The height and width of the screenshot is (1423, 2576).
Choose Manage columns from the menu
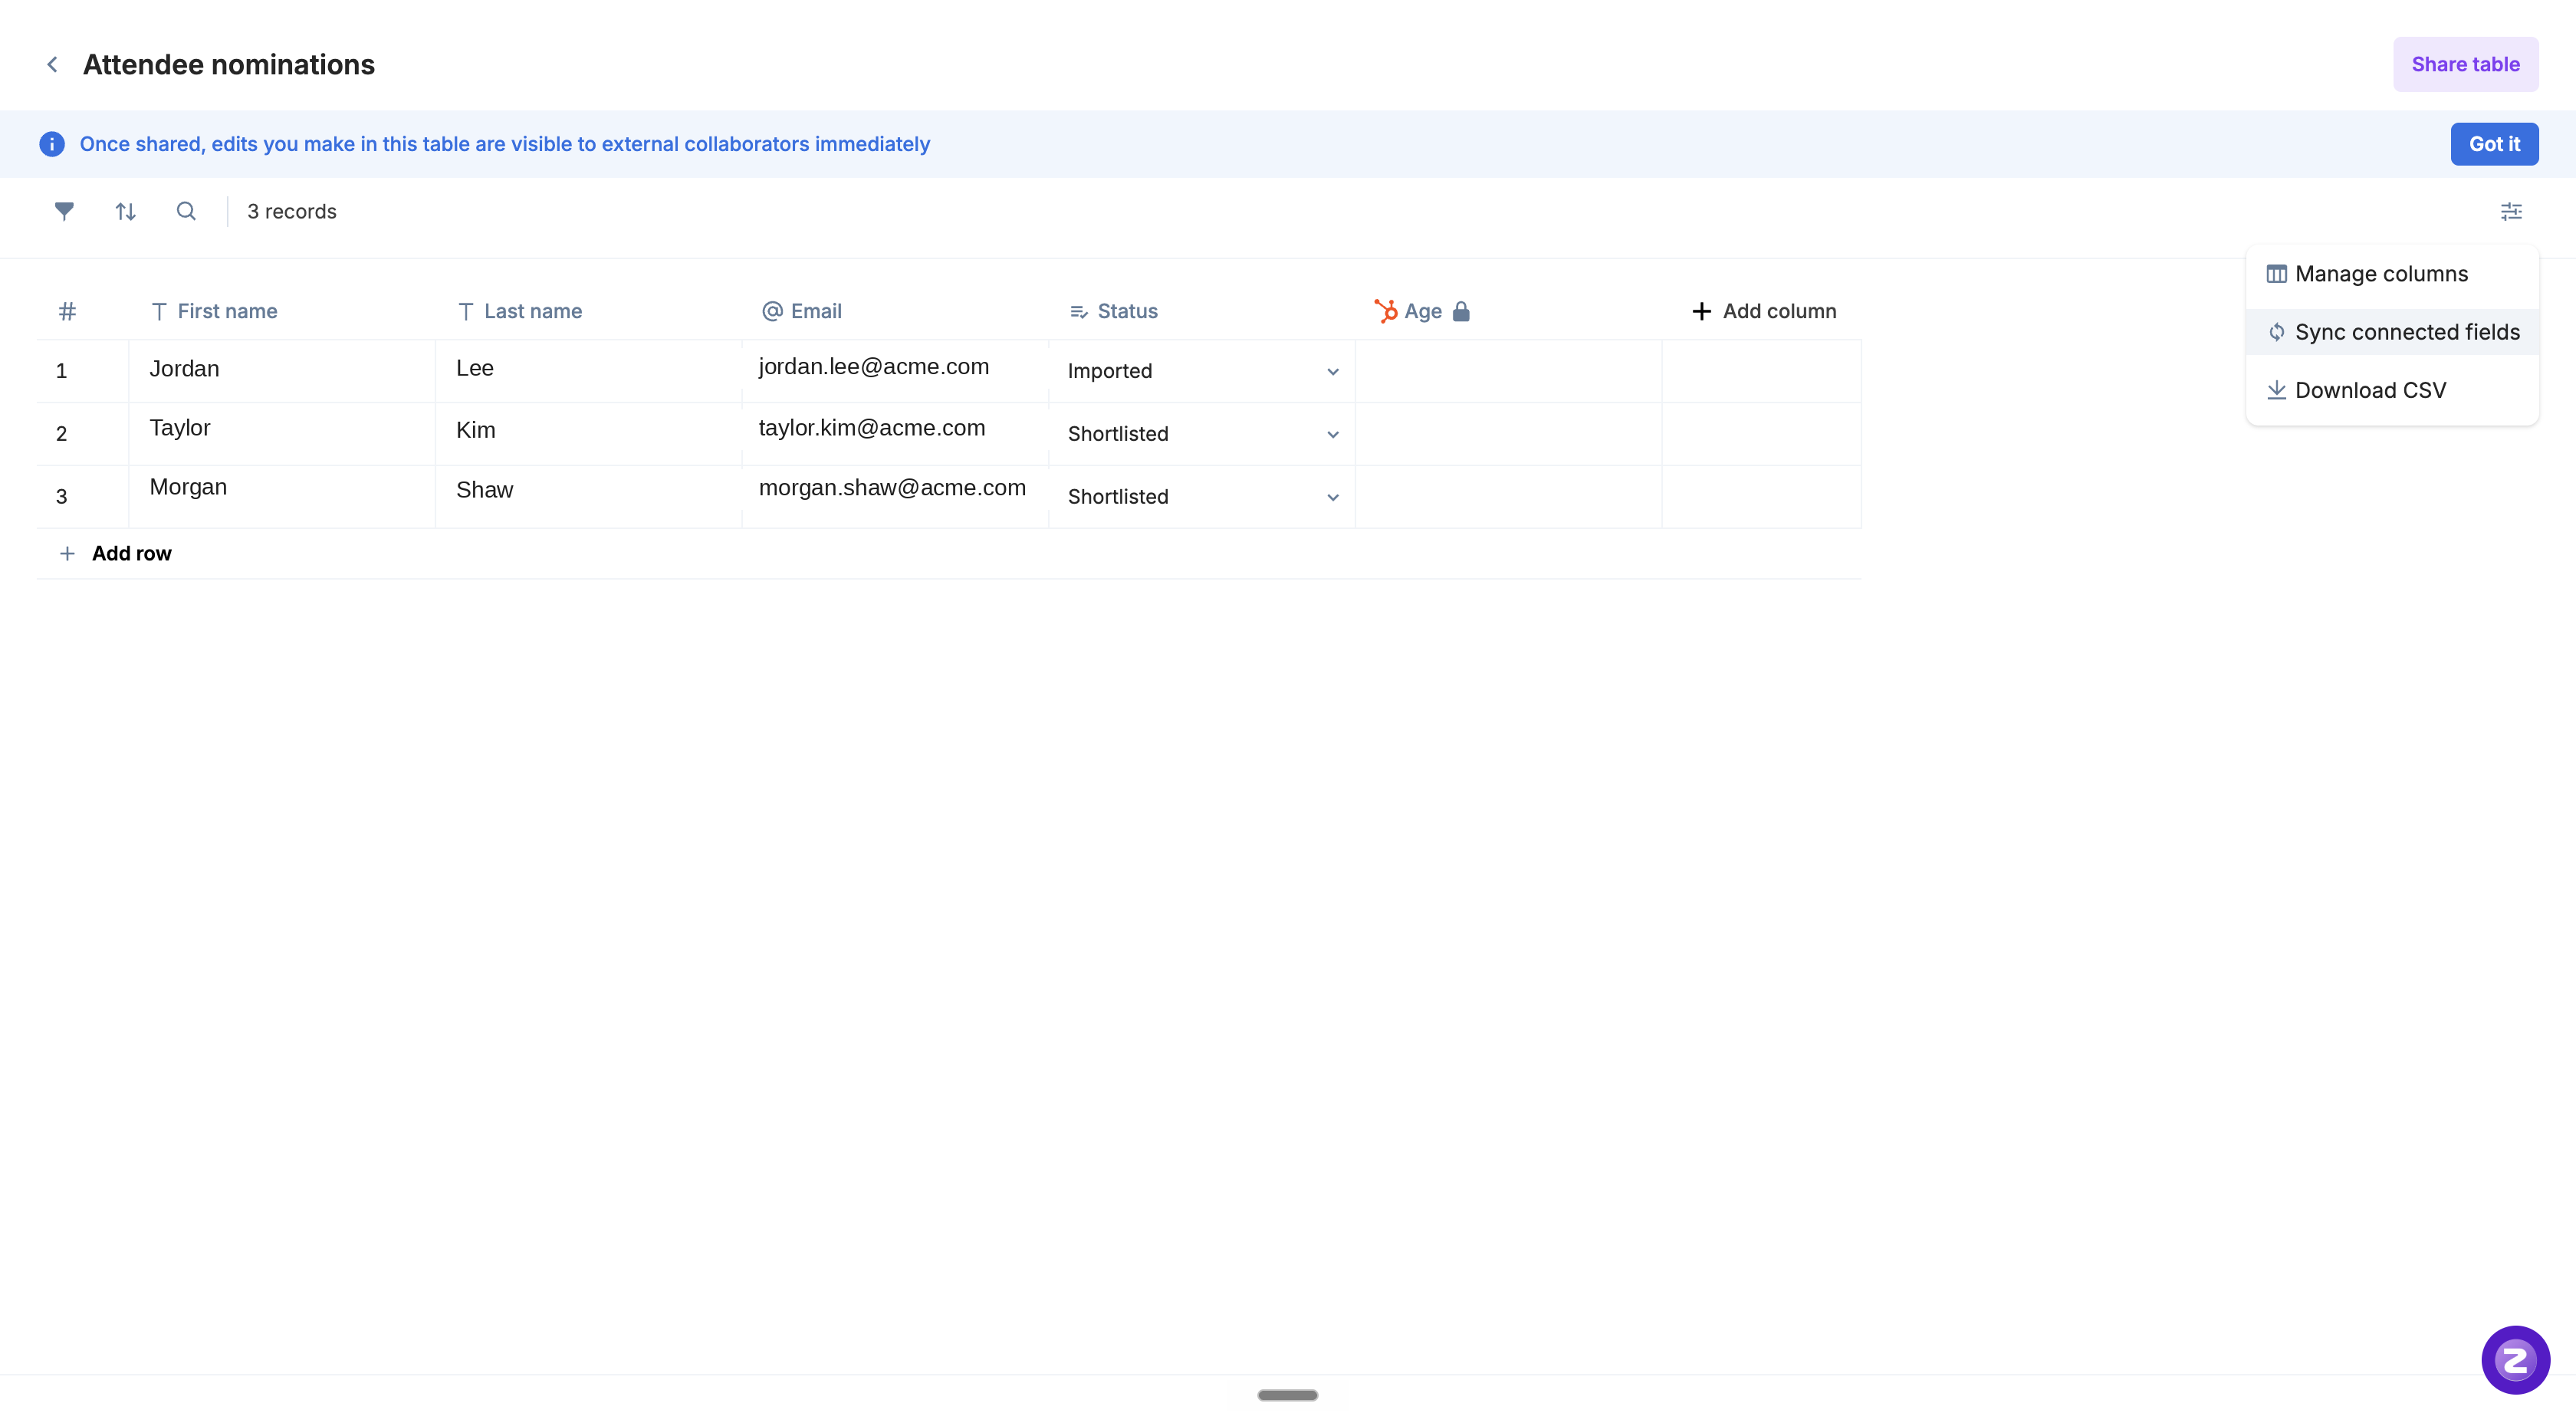click(x=2391, y=274)
